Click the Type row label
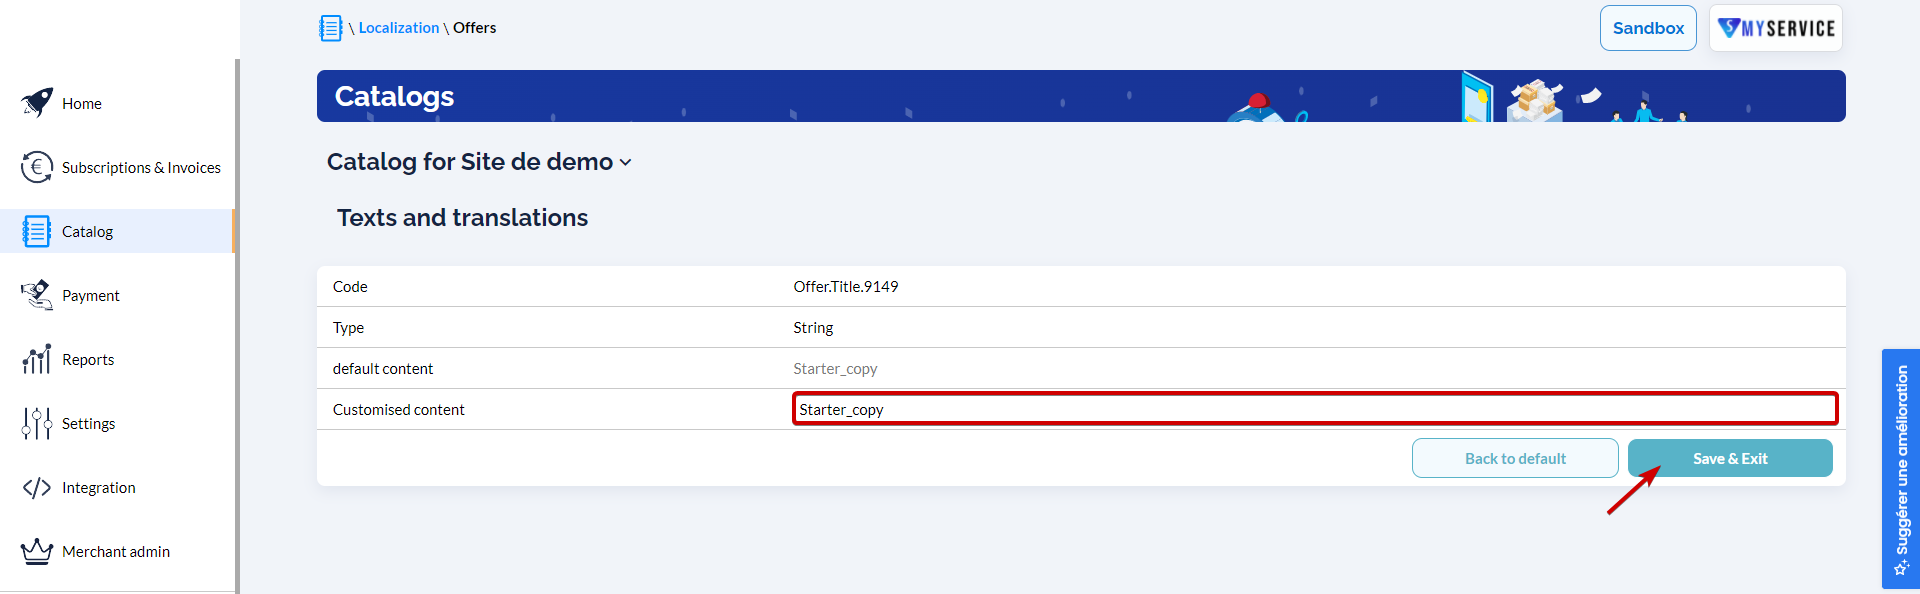Image resolution: width=1920 pixels, height=594 pixels. [x=348, y=328]
